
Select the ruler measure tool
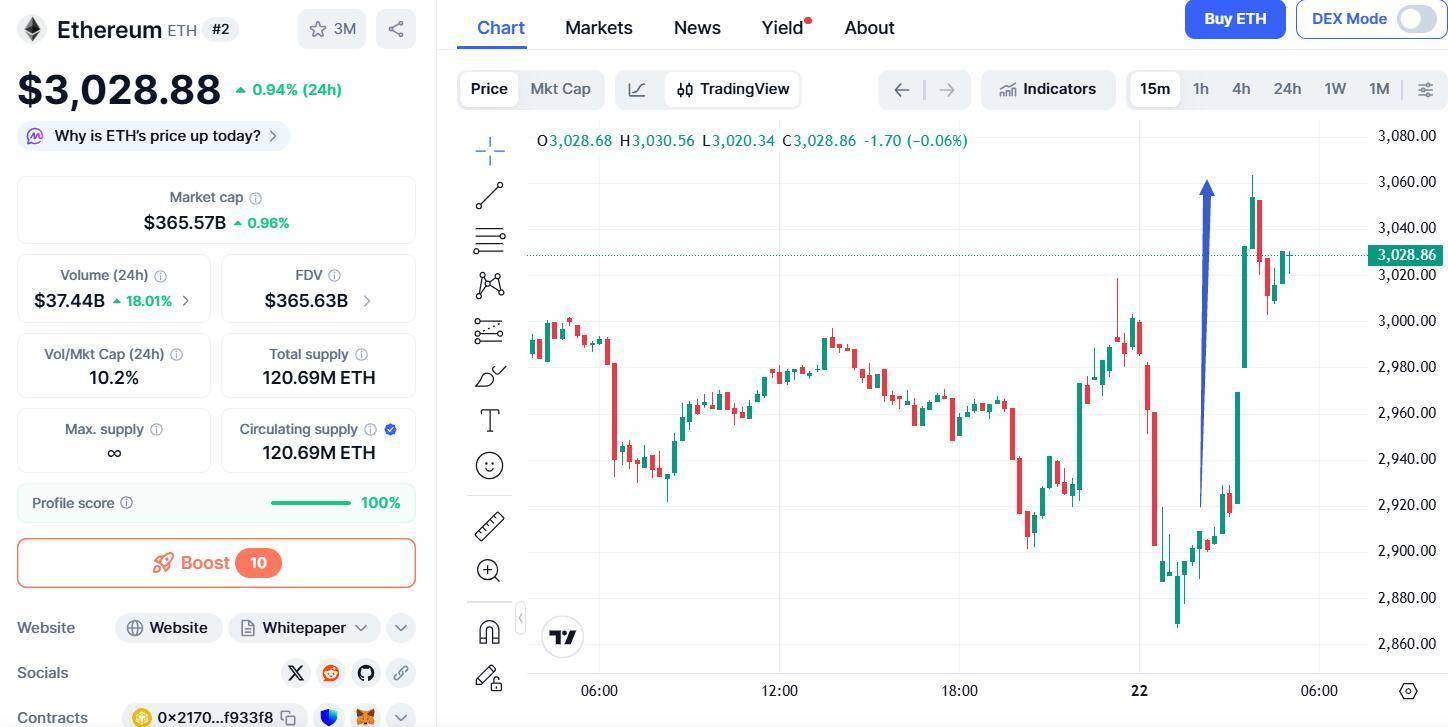[x=489, y=526]
